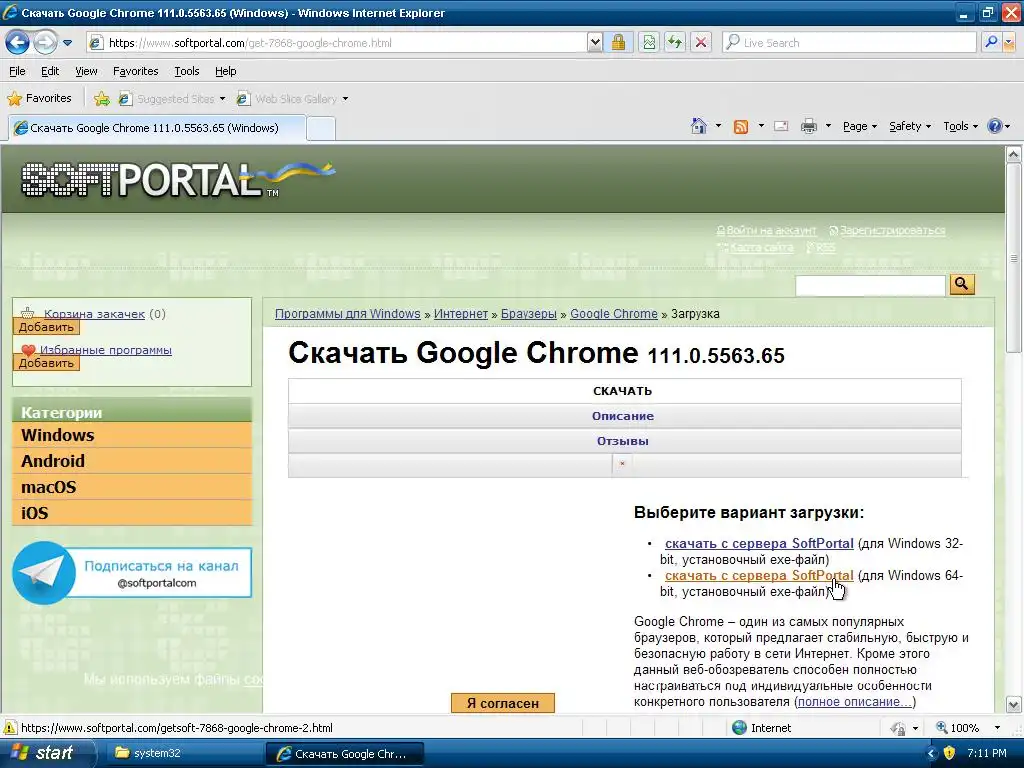Open Программы для Windows breadcrumb
The height and width of the screenshot is (768, 1024).
(347, 313)
